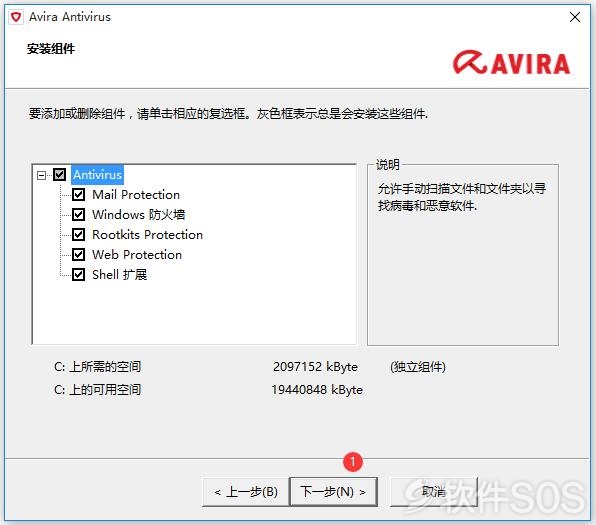The image size is (596, 525).
Task: Select the Shell 扩展 tree item
Action: coord(119,274)
